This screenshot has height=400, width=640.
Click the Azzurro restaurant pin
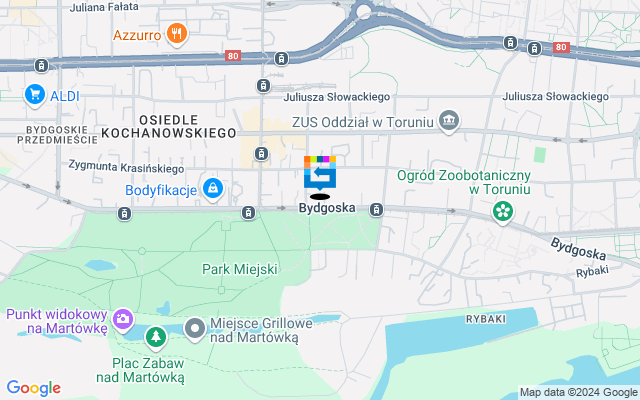pos(176,34)
